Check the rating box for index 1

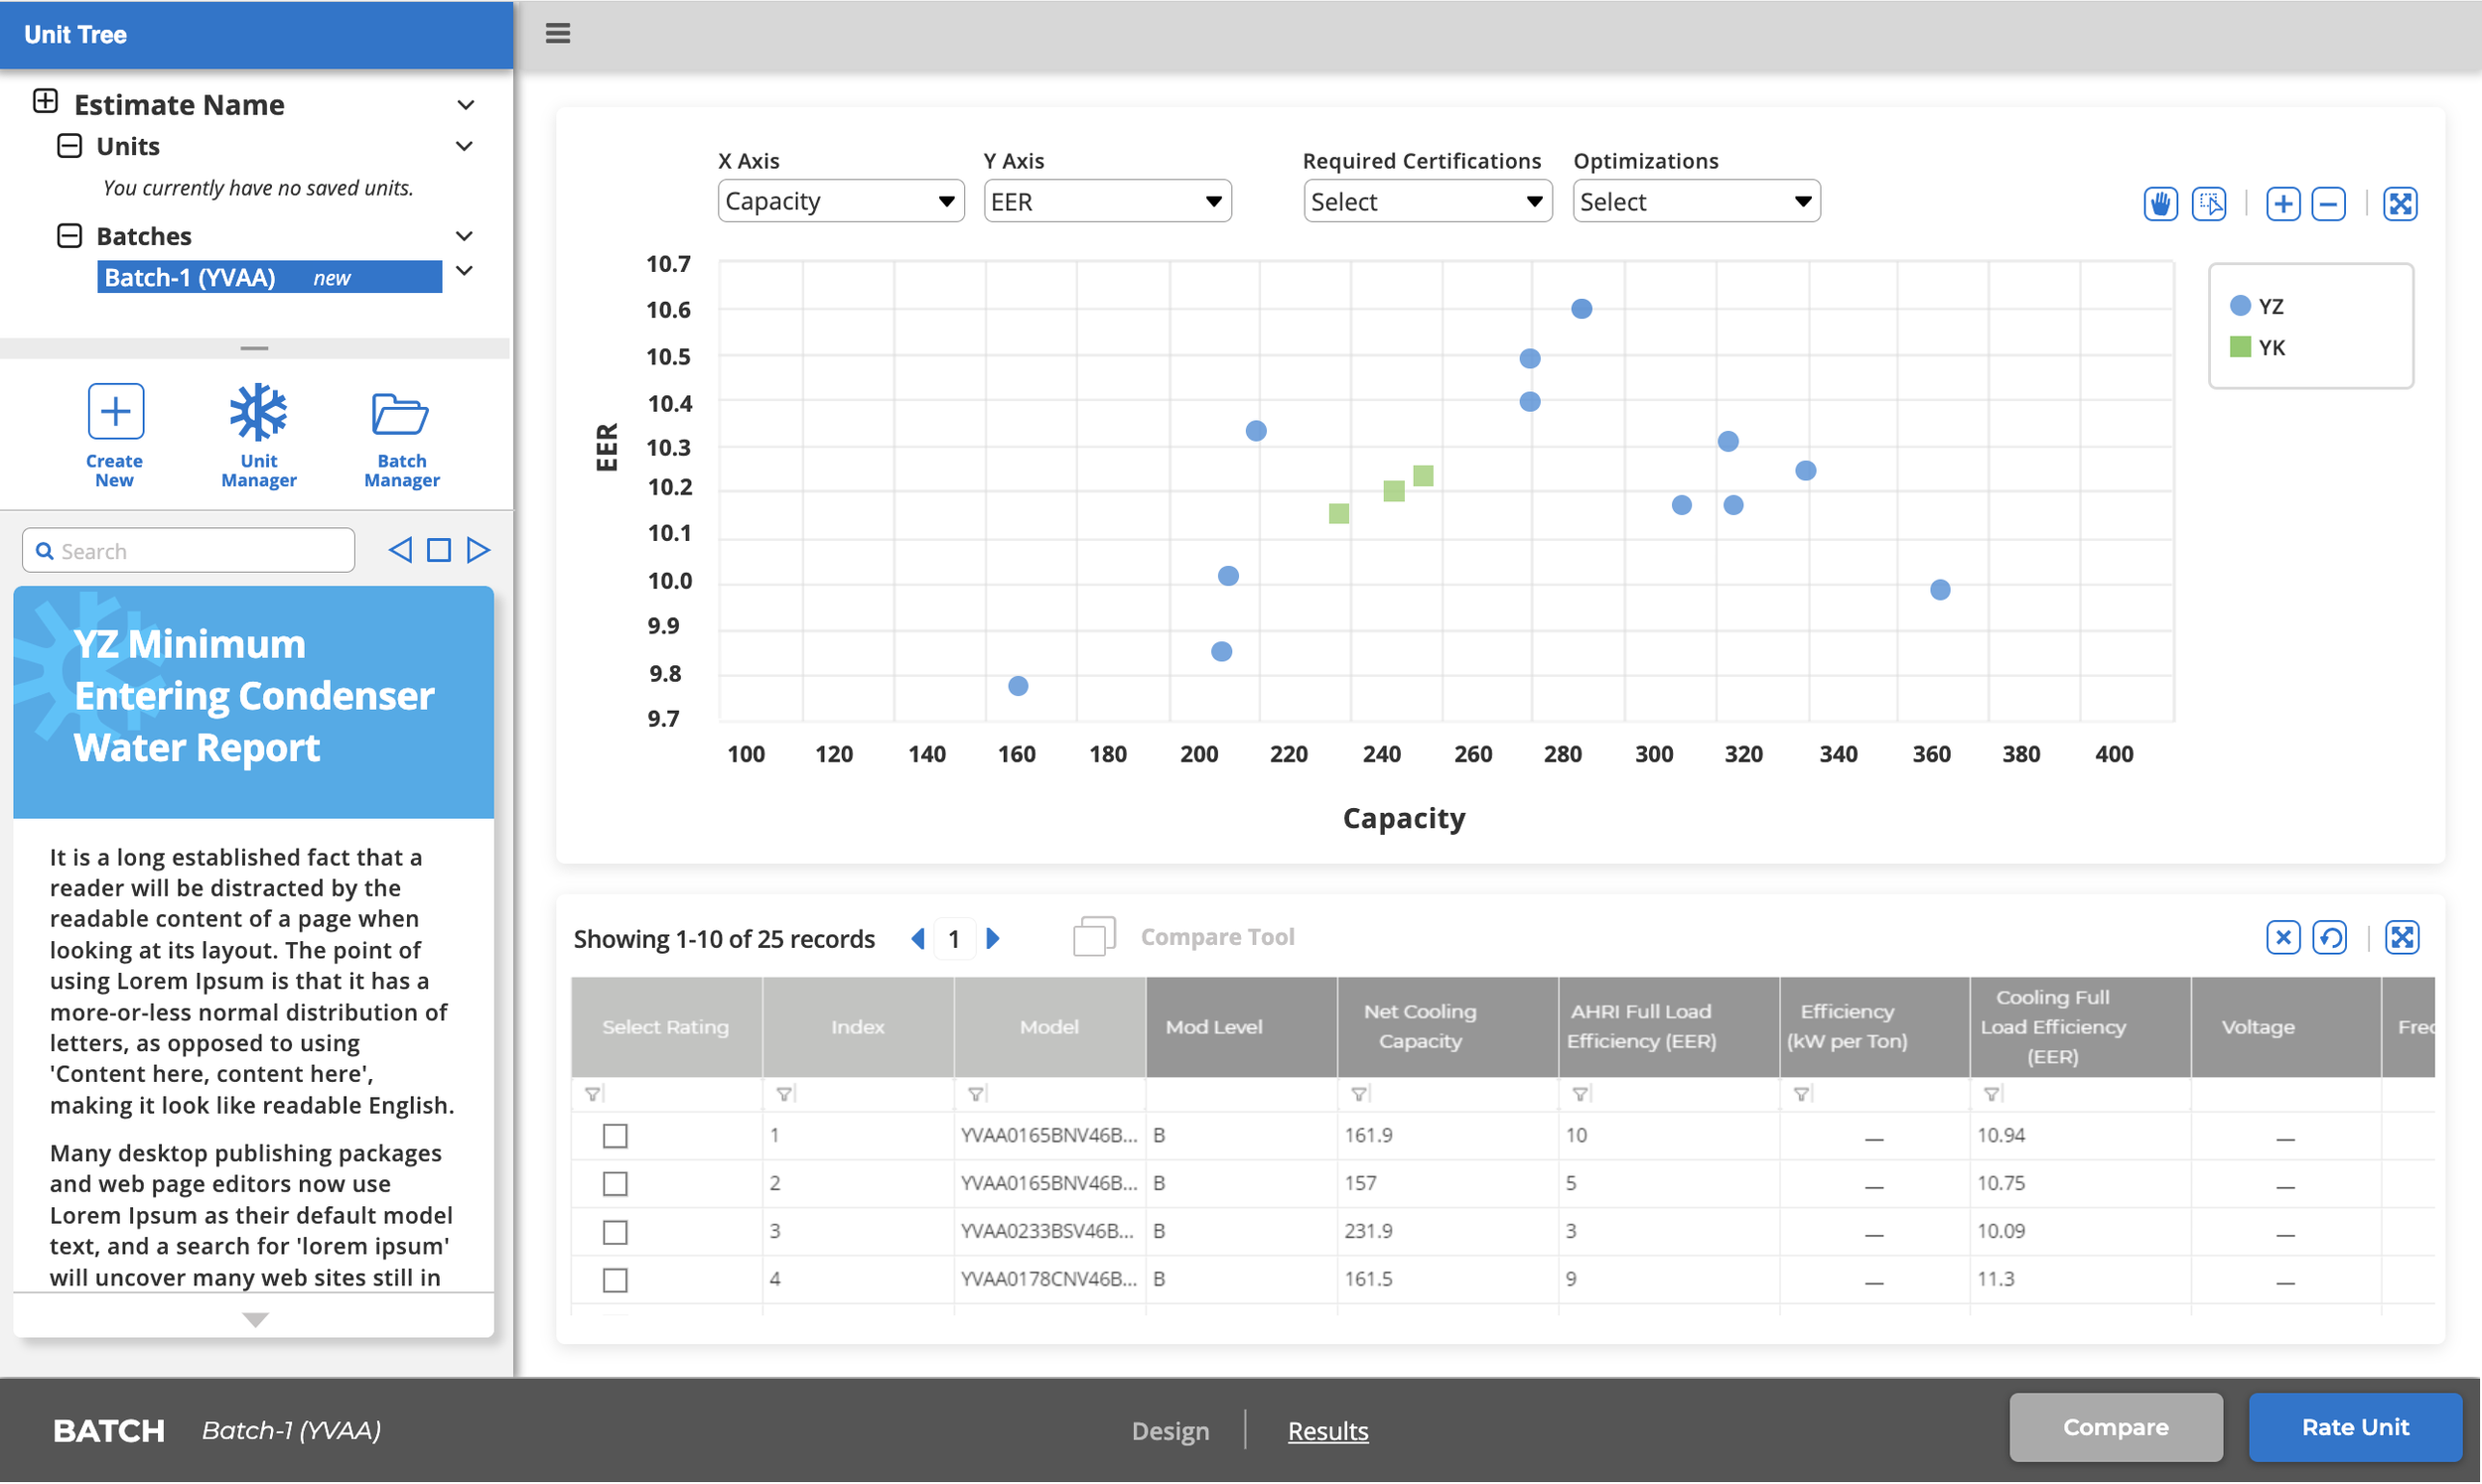pyautogui.click(x=615, y=1137)
